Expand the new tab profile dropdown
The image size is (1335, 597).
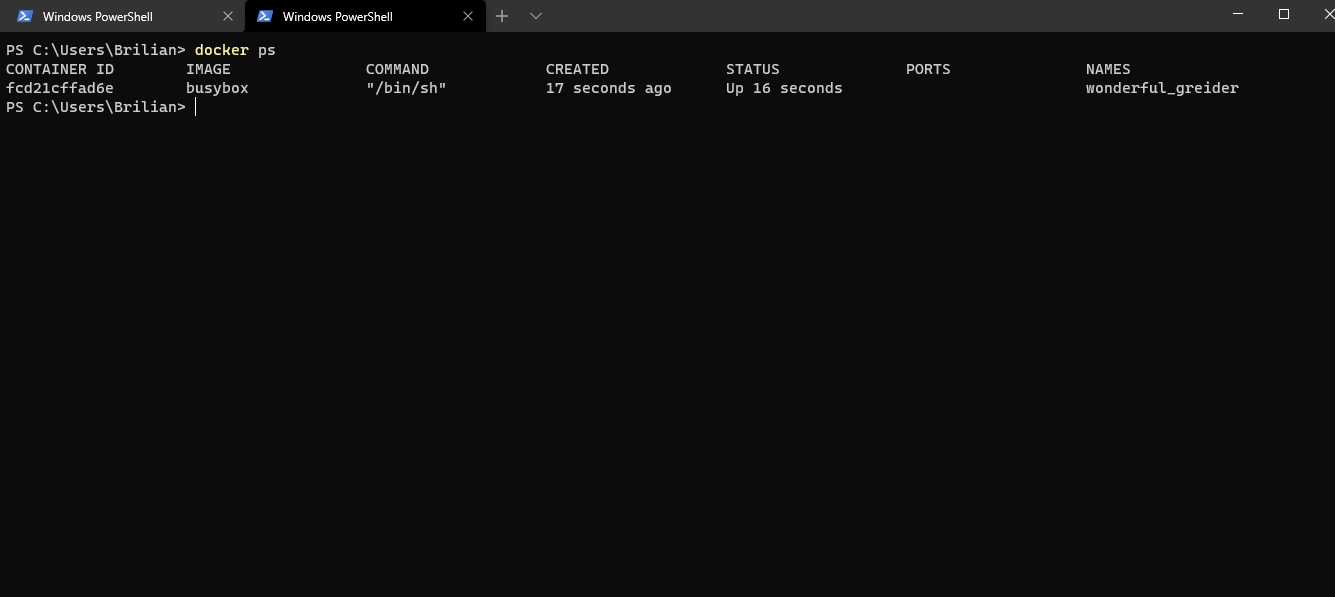(x=536, y=16)
